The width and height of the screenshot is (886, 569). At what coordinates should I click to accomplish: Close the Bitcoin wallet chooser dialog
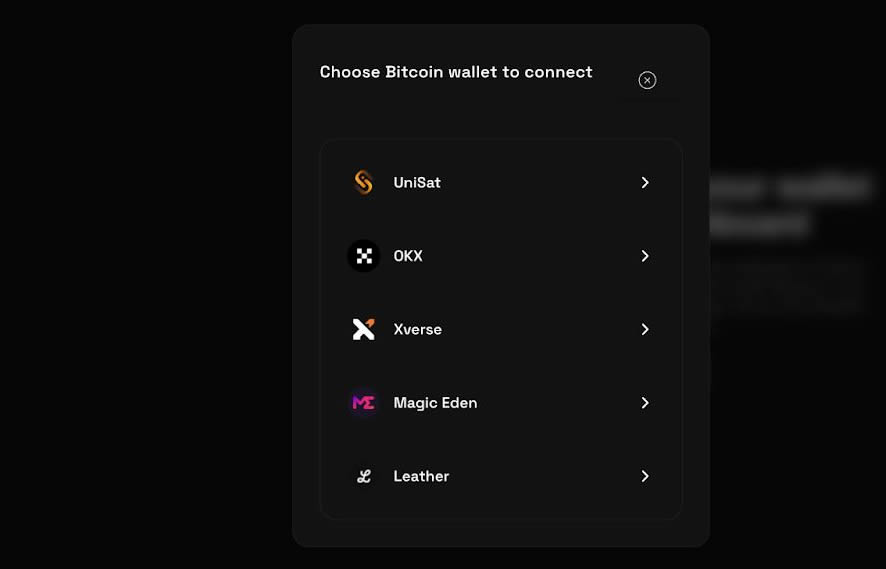point(647,80)
